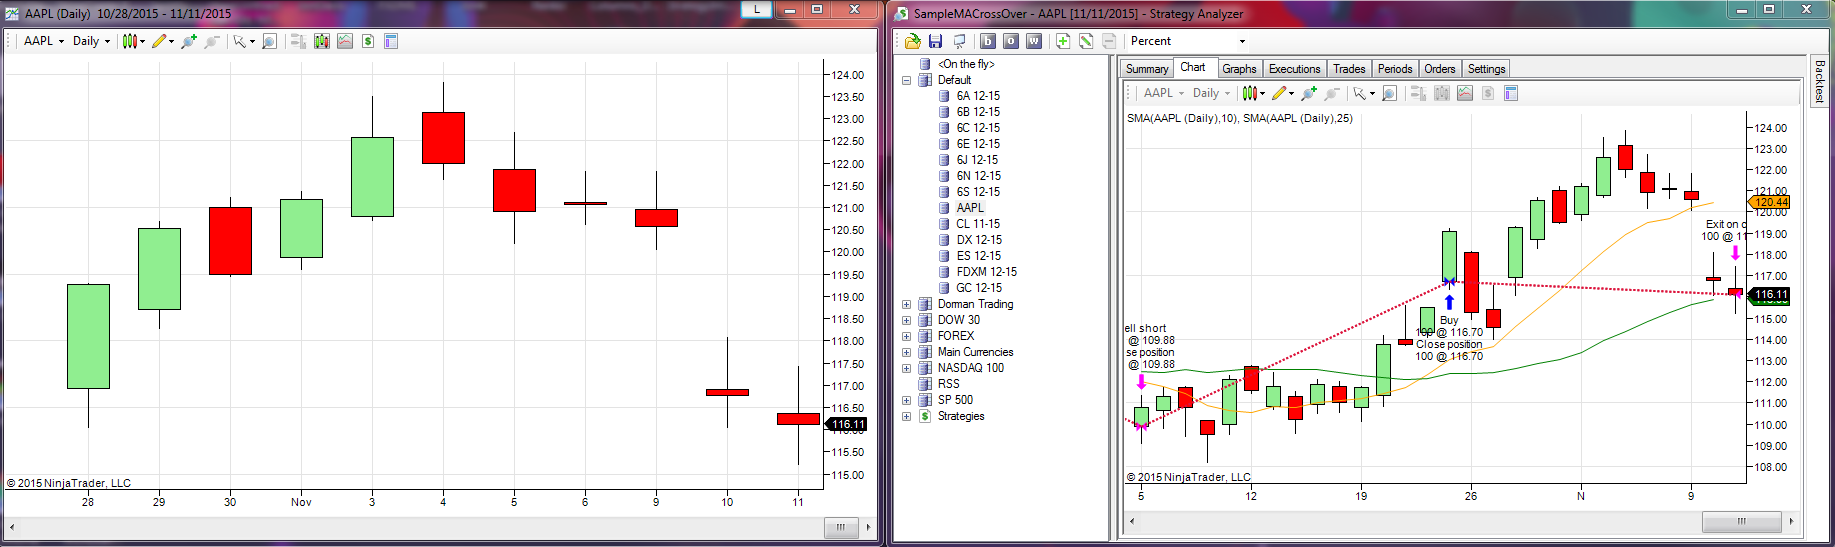Click zoom in magnifier in AAPL chart window
Viewport: 1835px width, 547px height.
[188, 41]
